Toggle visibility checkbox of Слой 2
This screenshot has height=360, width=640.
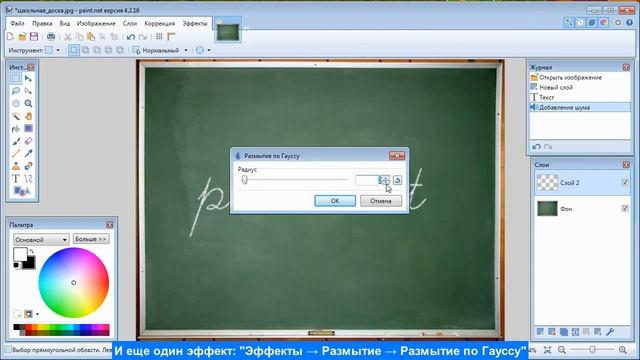click(625, 182)
